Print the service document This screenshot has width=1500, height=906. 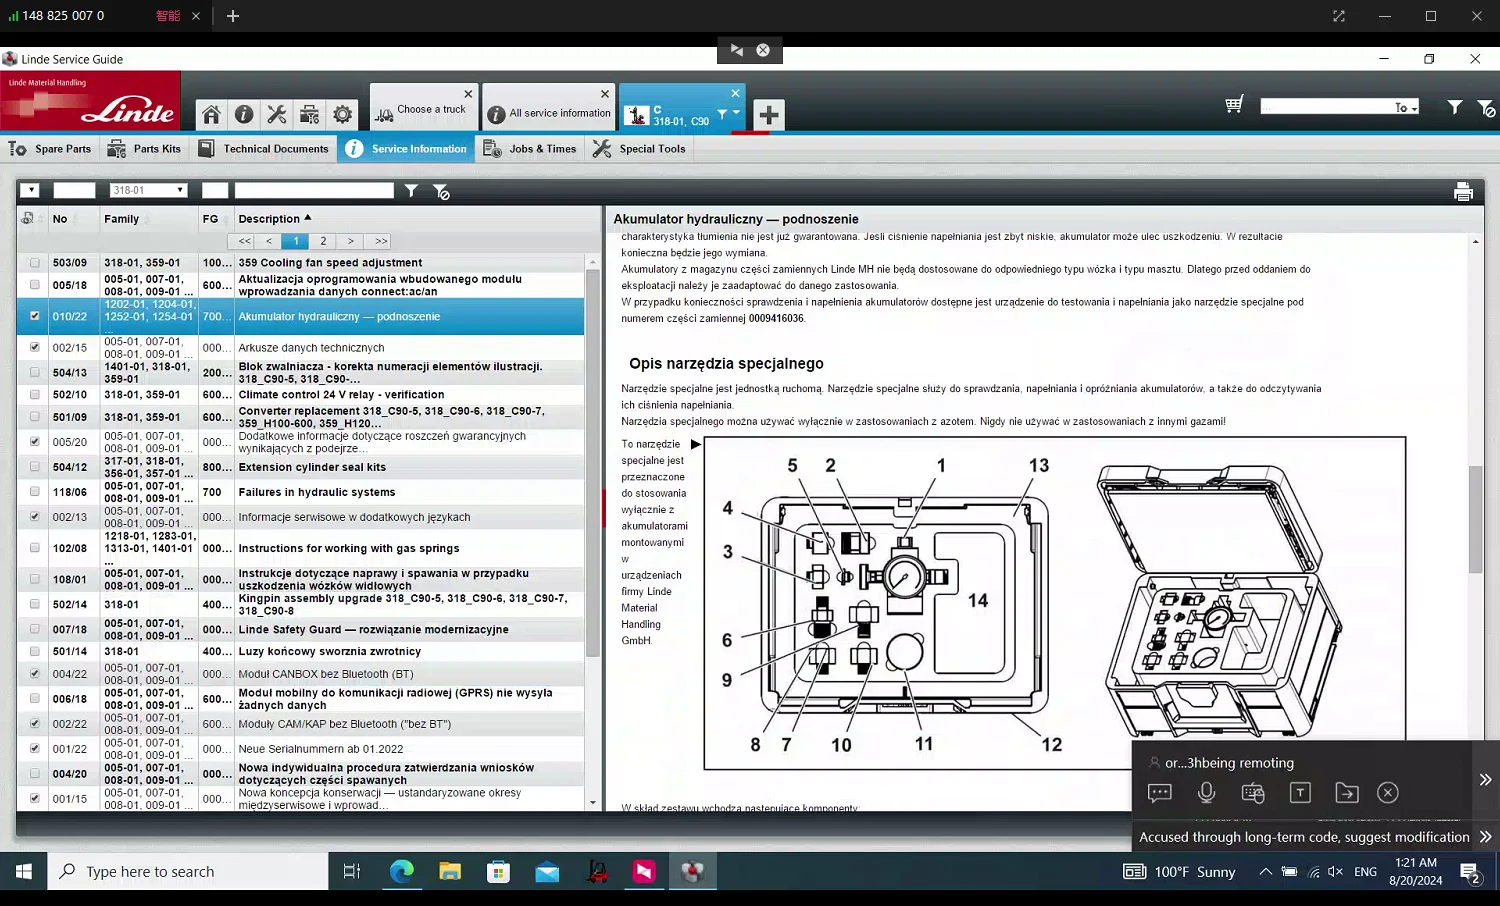(1463, 192)
